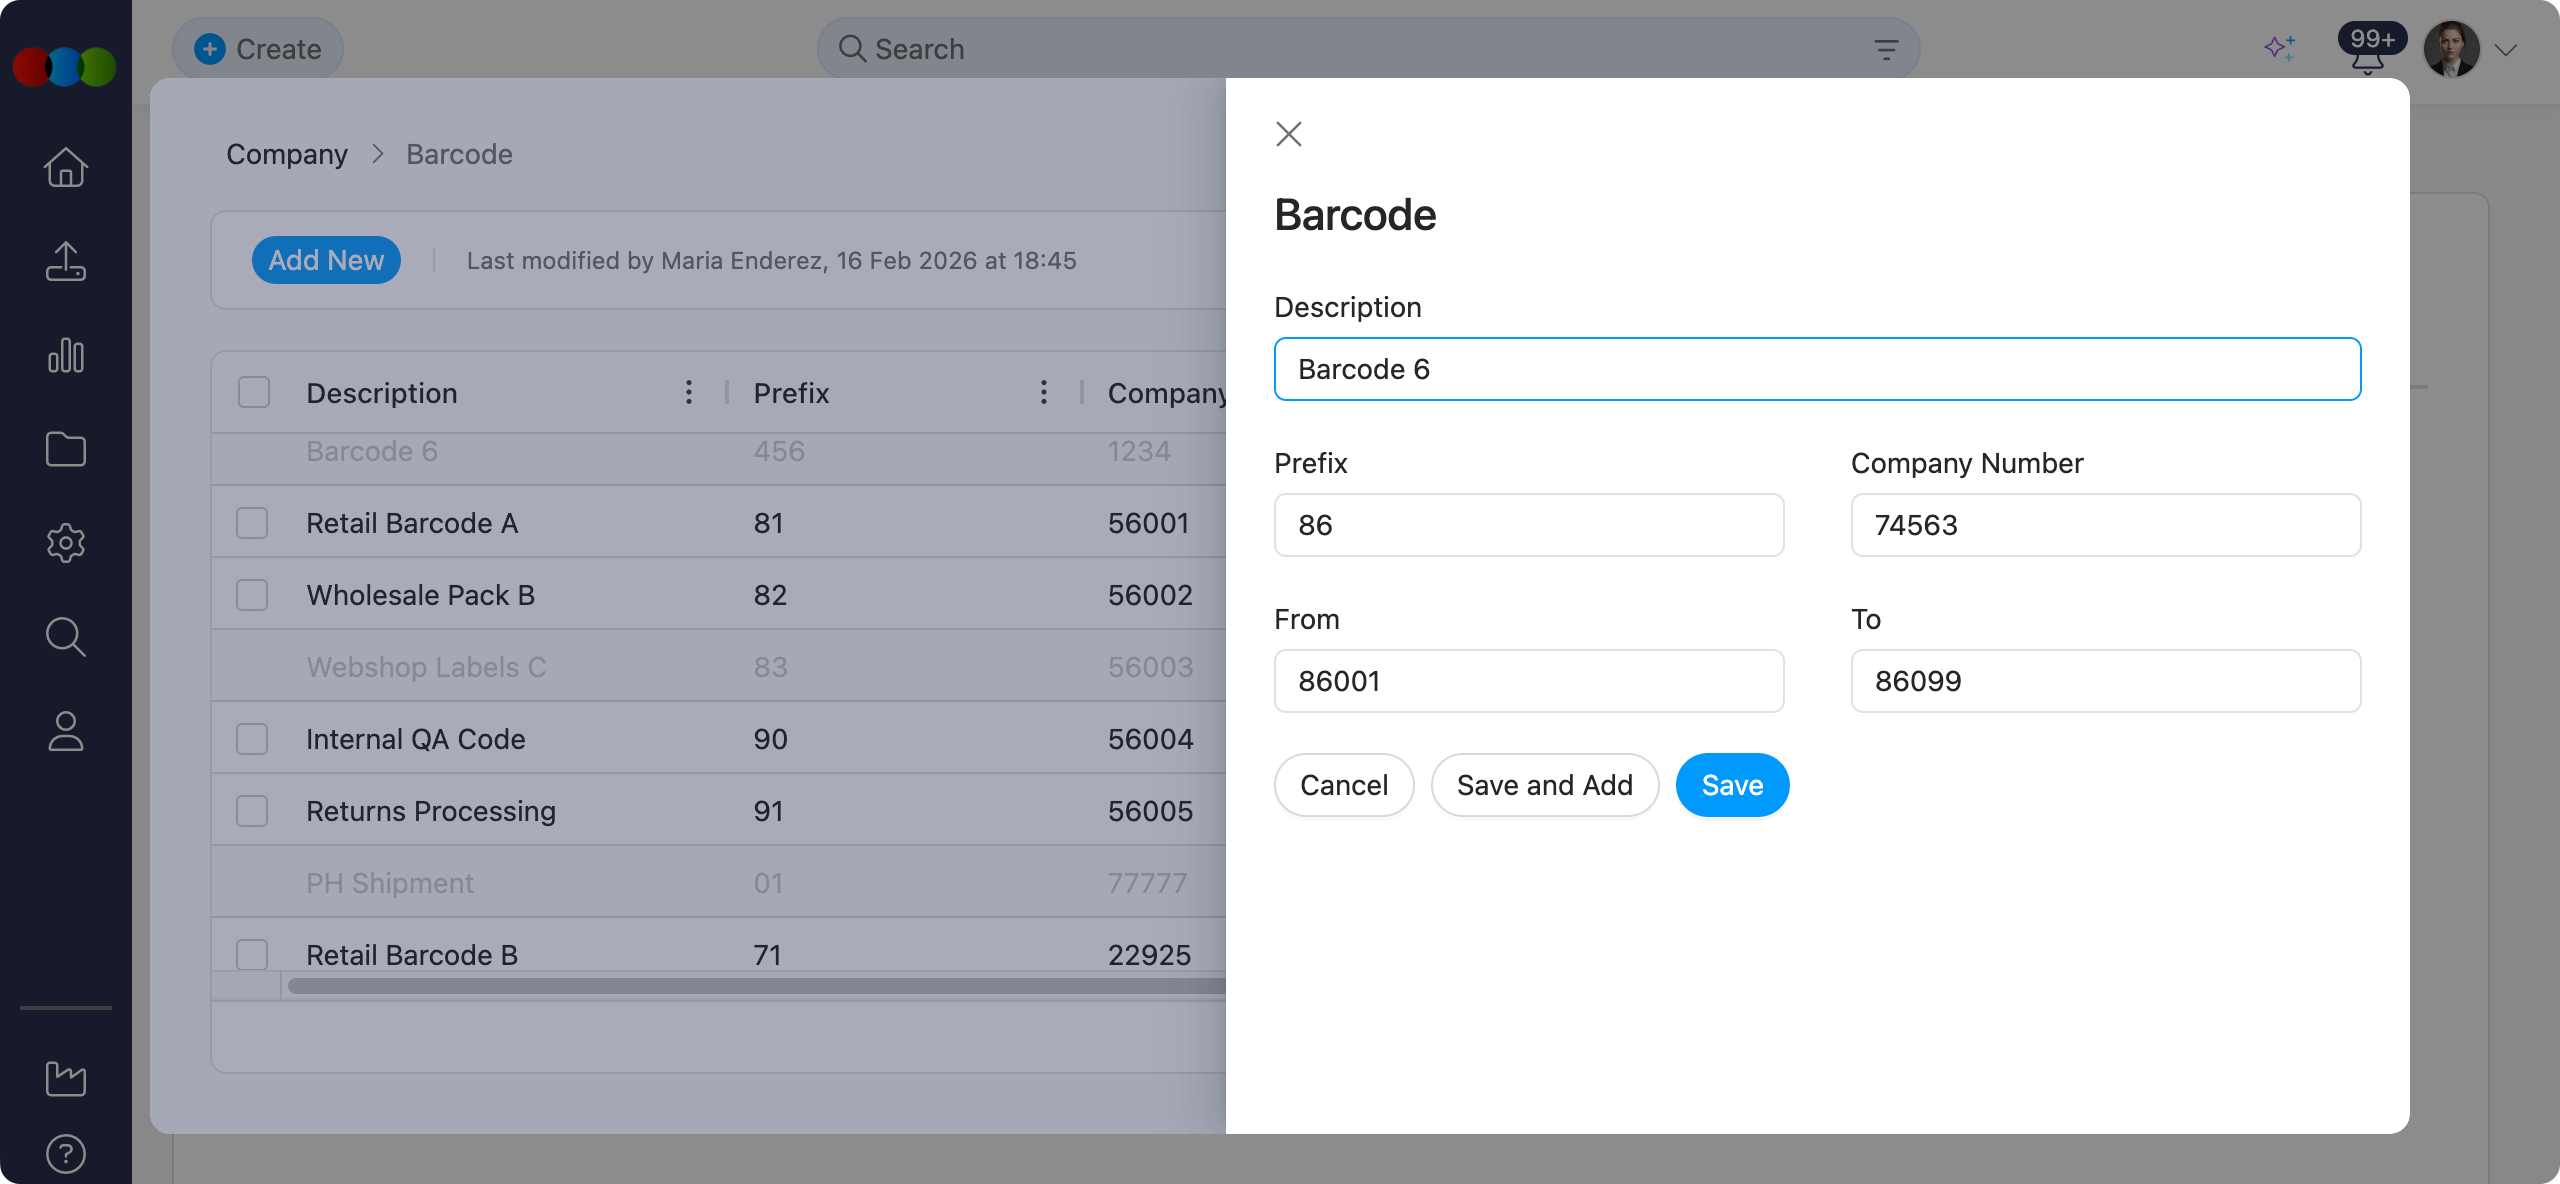
Task: Click the Add New button
Action: [x=326, y=260]
